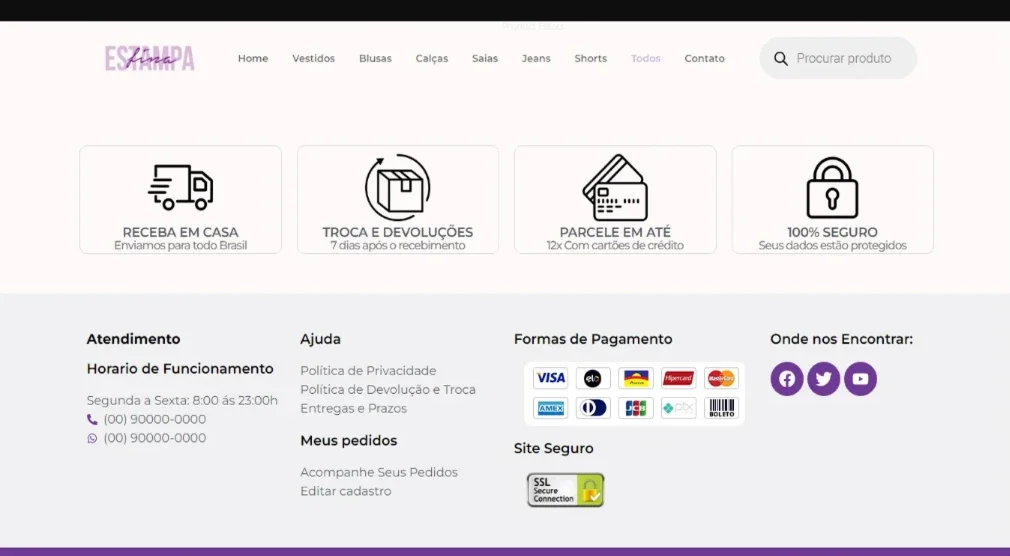Click the search magnifier icon
The image size is (1010, 556).
781,59
